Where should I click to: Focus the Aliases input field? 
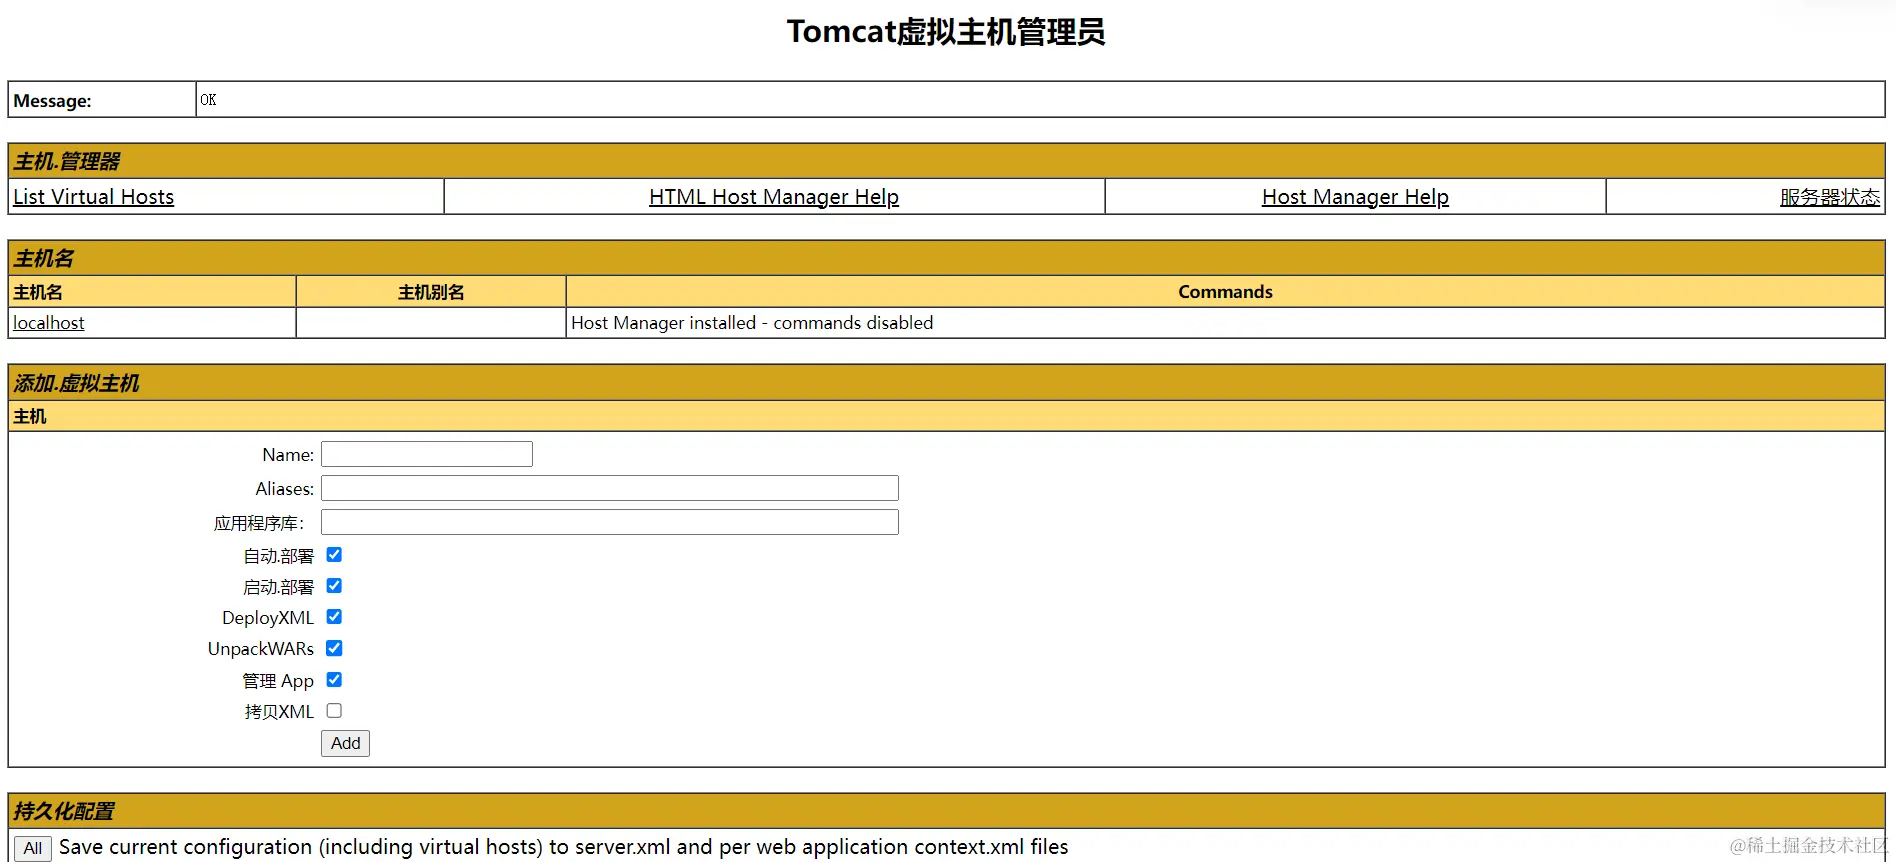(x=610, y=488)
